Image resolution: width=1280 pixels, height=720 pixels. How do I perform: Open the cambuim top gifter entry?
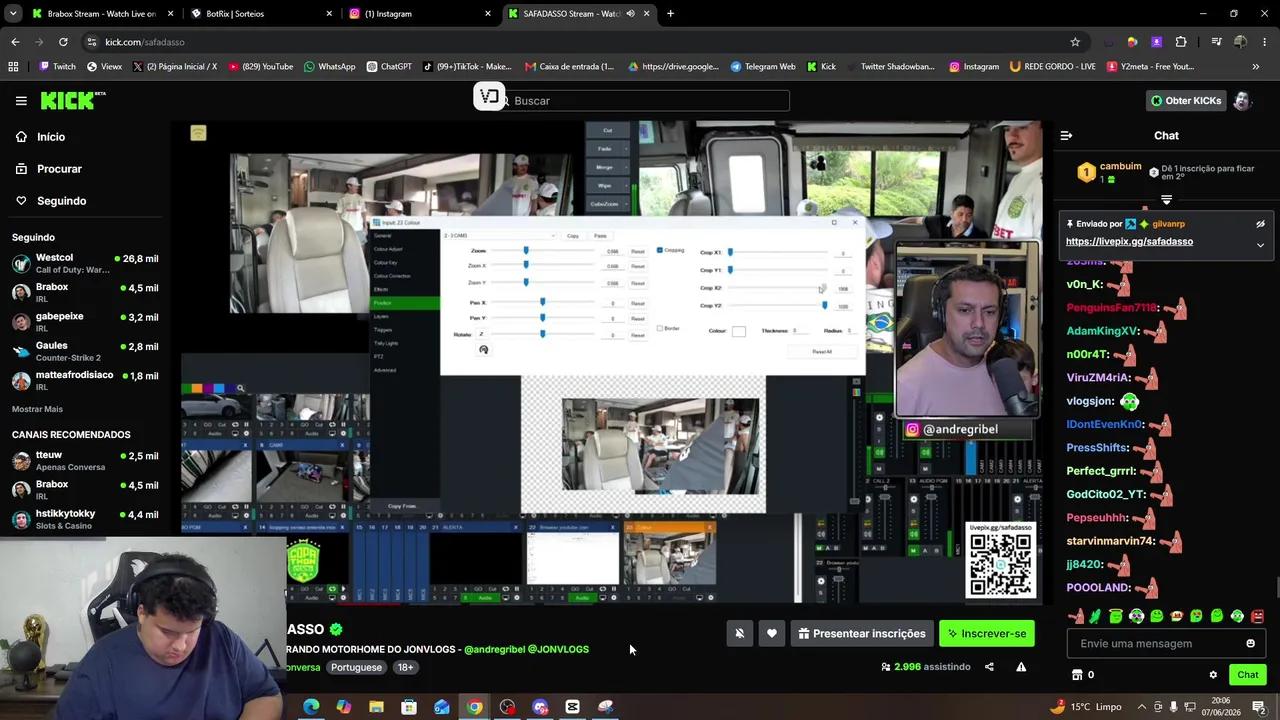(x=1110, y=172)
